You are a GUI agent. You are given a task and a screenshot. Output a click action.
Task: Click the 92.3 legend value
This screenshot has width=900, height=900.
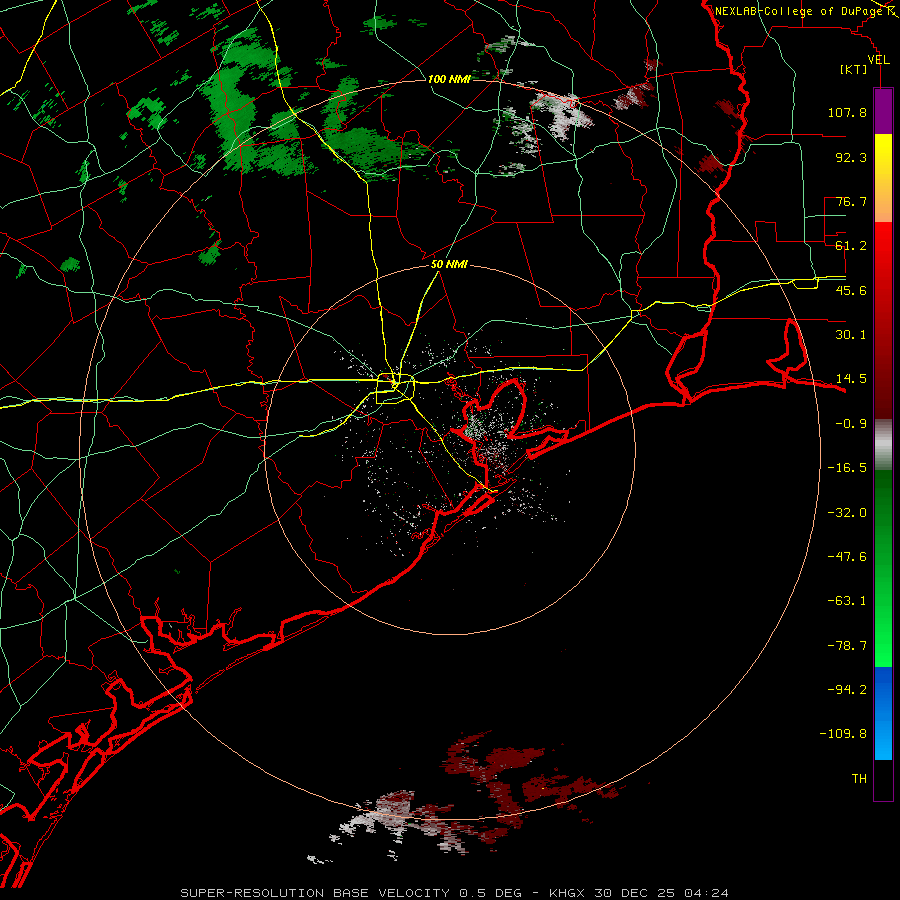(851, 157)
